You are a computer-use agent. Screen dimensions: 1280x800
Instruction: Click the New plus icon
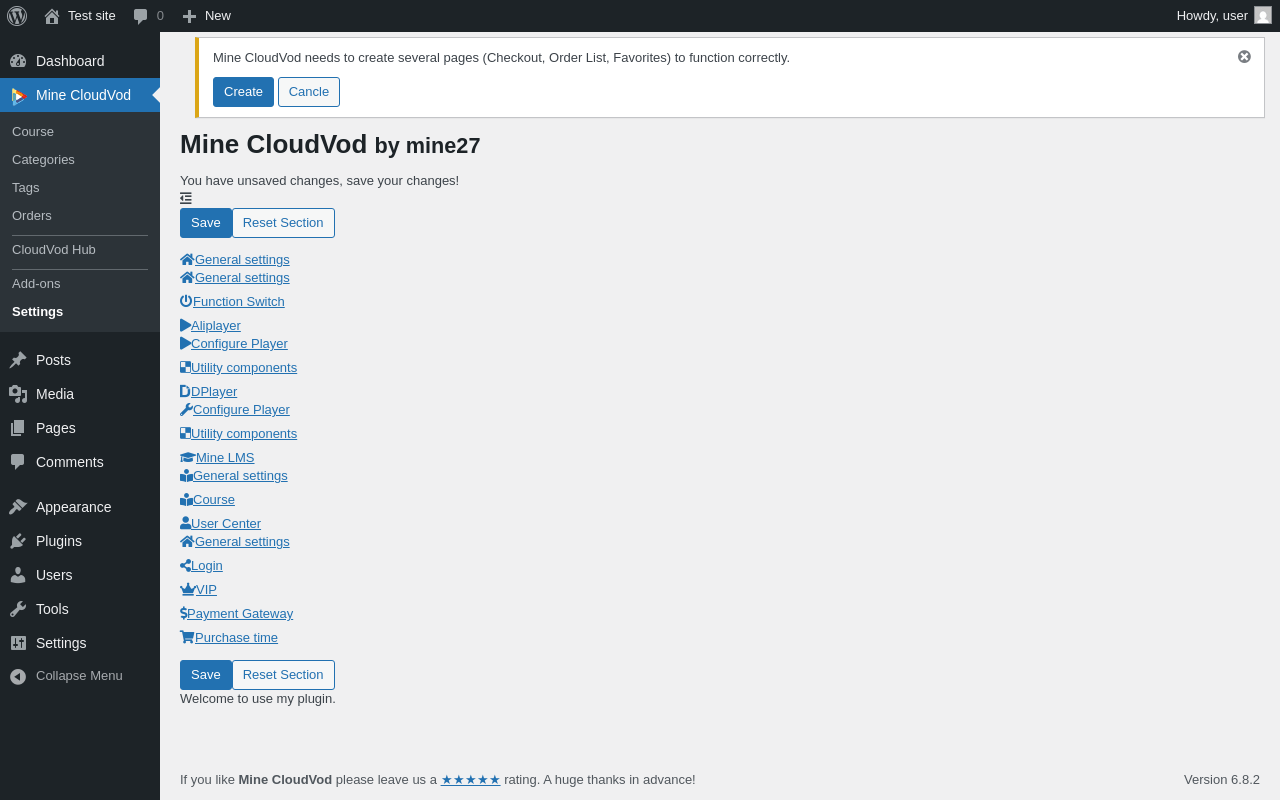(189, 16)
